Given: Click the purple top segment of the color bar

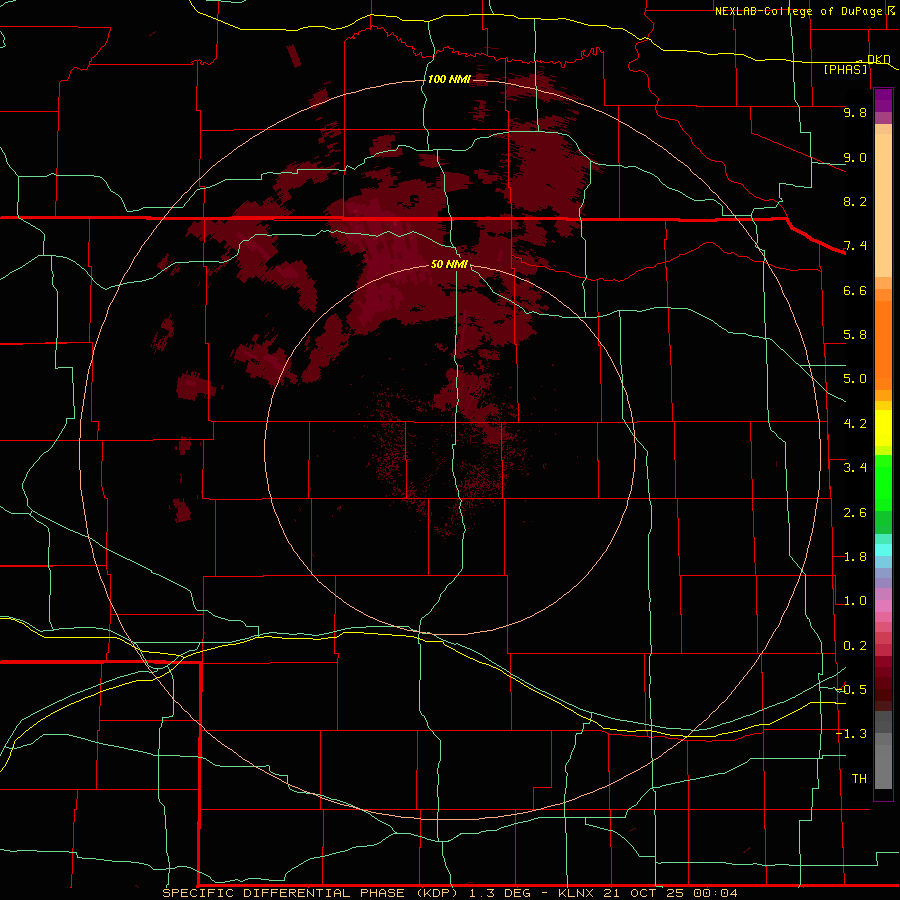Looking at the screenshot, I should (x=883, y=100).
